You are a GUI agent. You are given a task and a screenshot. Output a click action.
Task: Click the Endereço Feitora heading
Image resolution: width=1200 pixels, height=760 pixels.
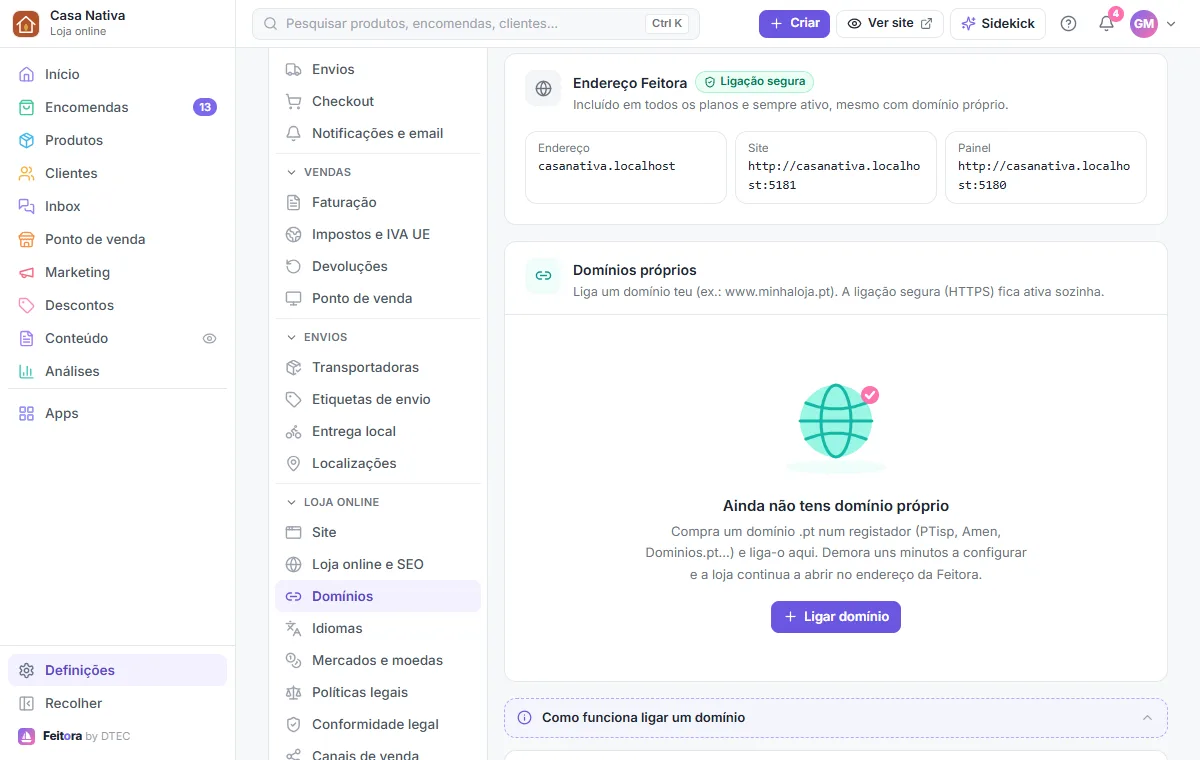(x=630, y=83)
